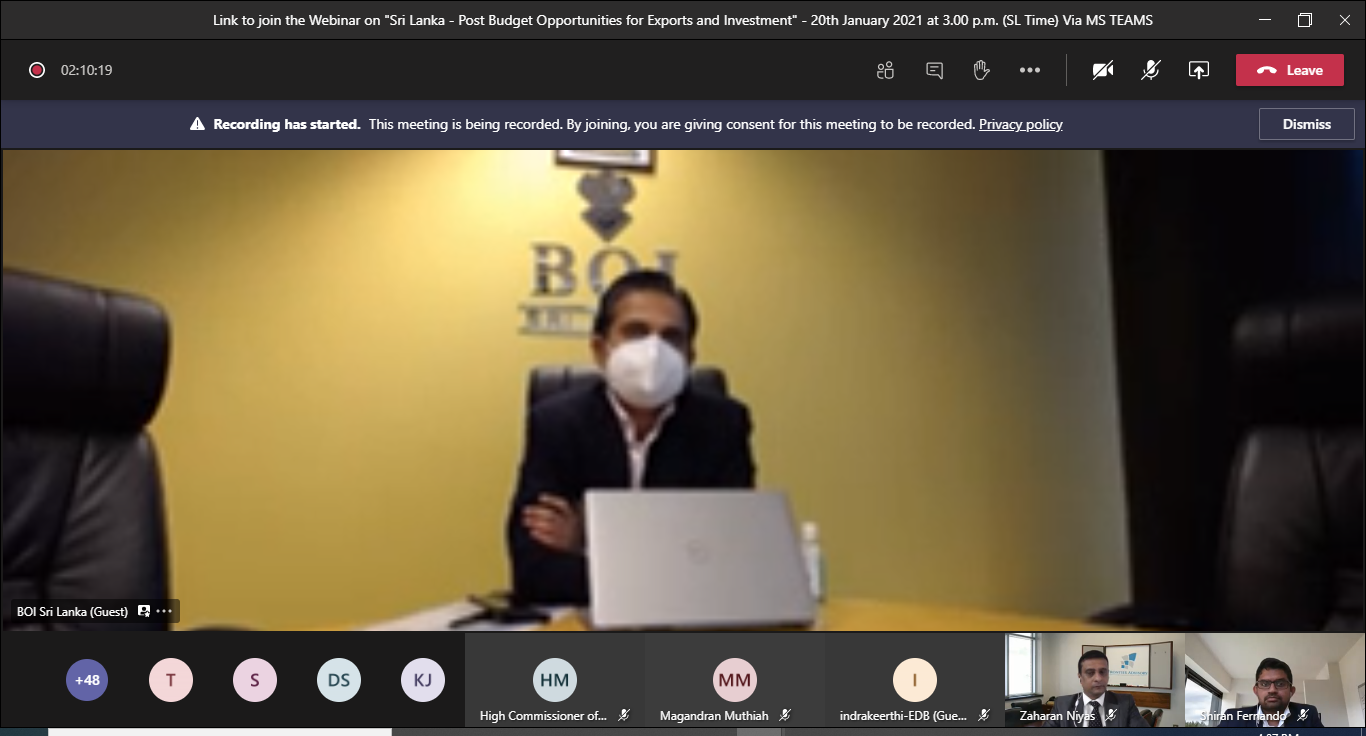This screenshot has height=736, width=1366.
Task: Unmute the microphone
Action: coord(1151,70)
